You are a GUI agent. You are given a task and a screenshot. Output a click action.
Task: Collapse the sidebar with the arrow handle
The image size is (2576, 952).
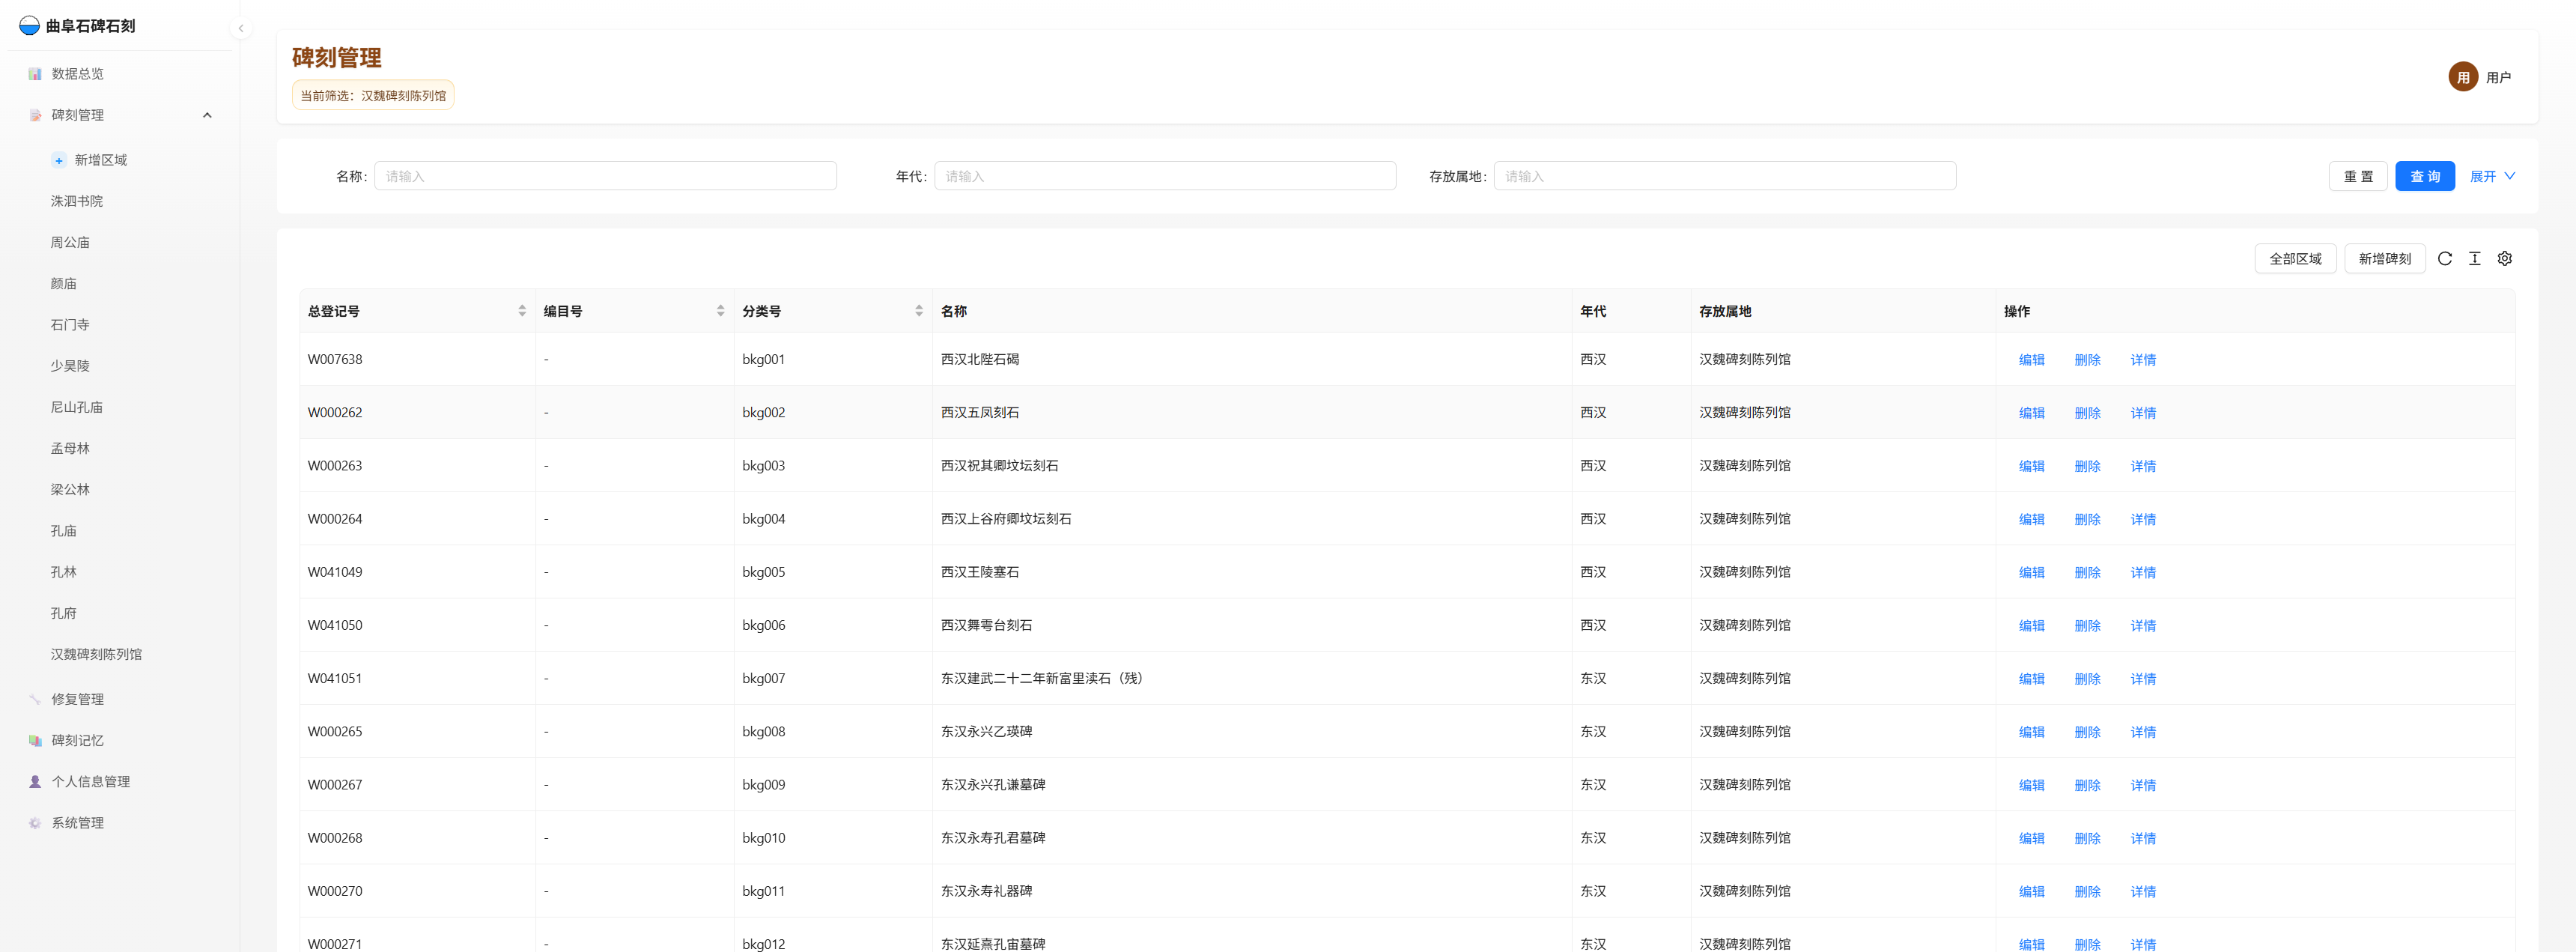coord(240,28)
